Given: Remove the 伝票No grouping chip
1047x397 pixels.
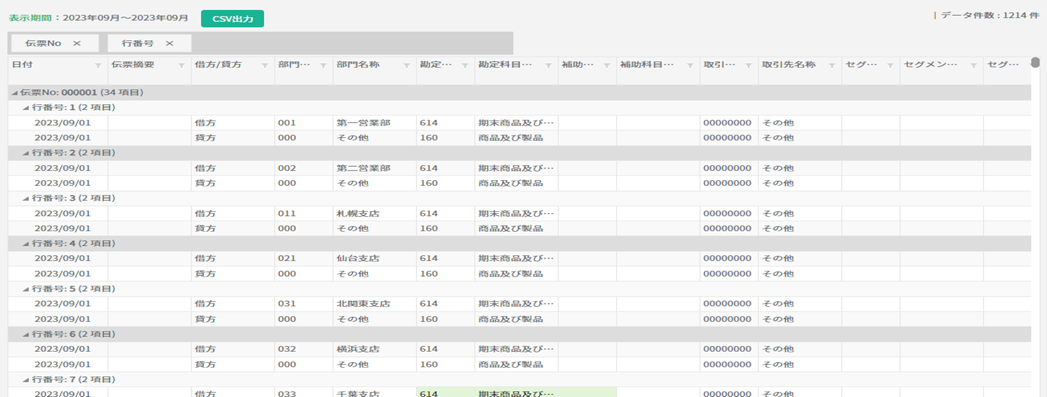Looking at the screenshot, I should [x=77, y=43].
